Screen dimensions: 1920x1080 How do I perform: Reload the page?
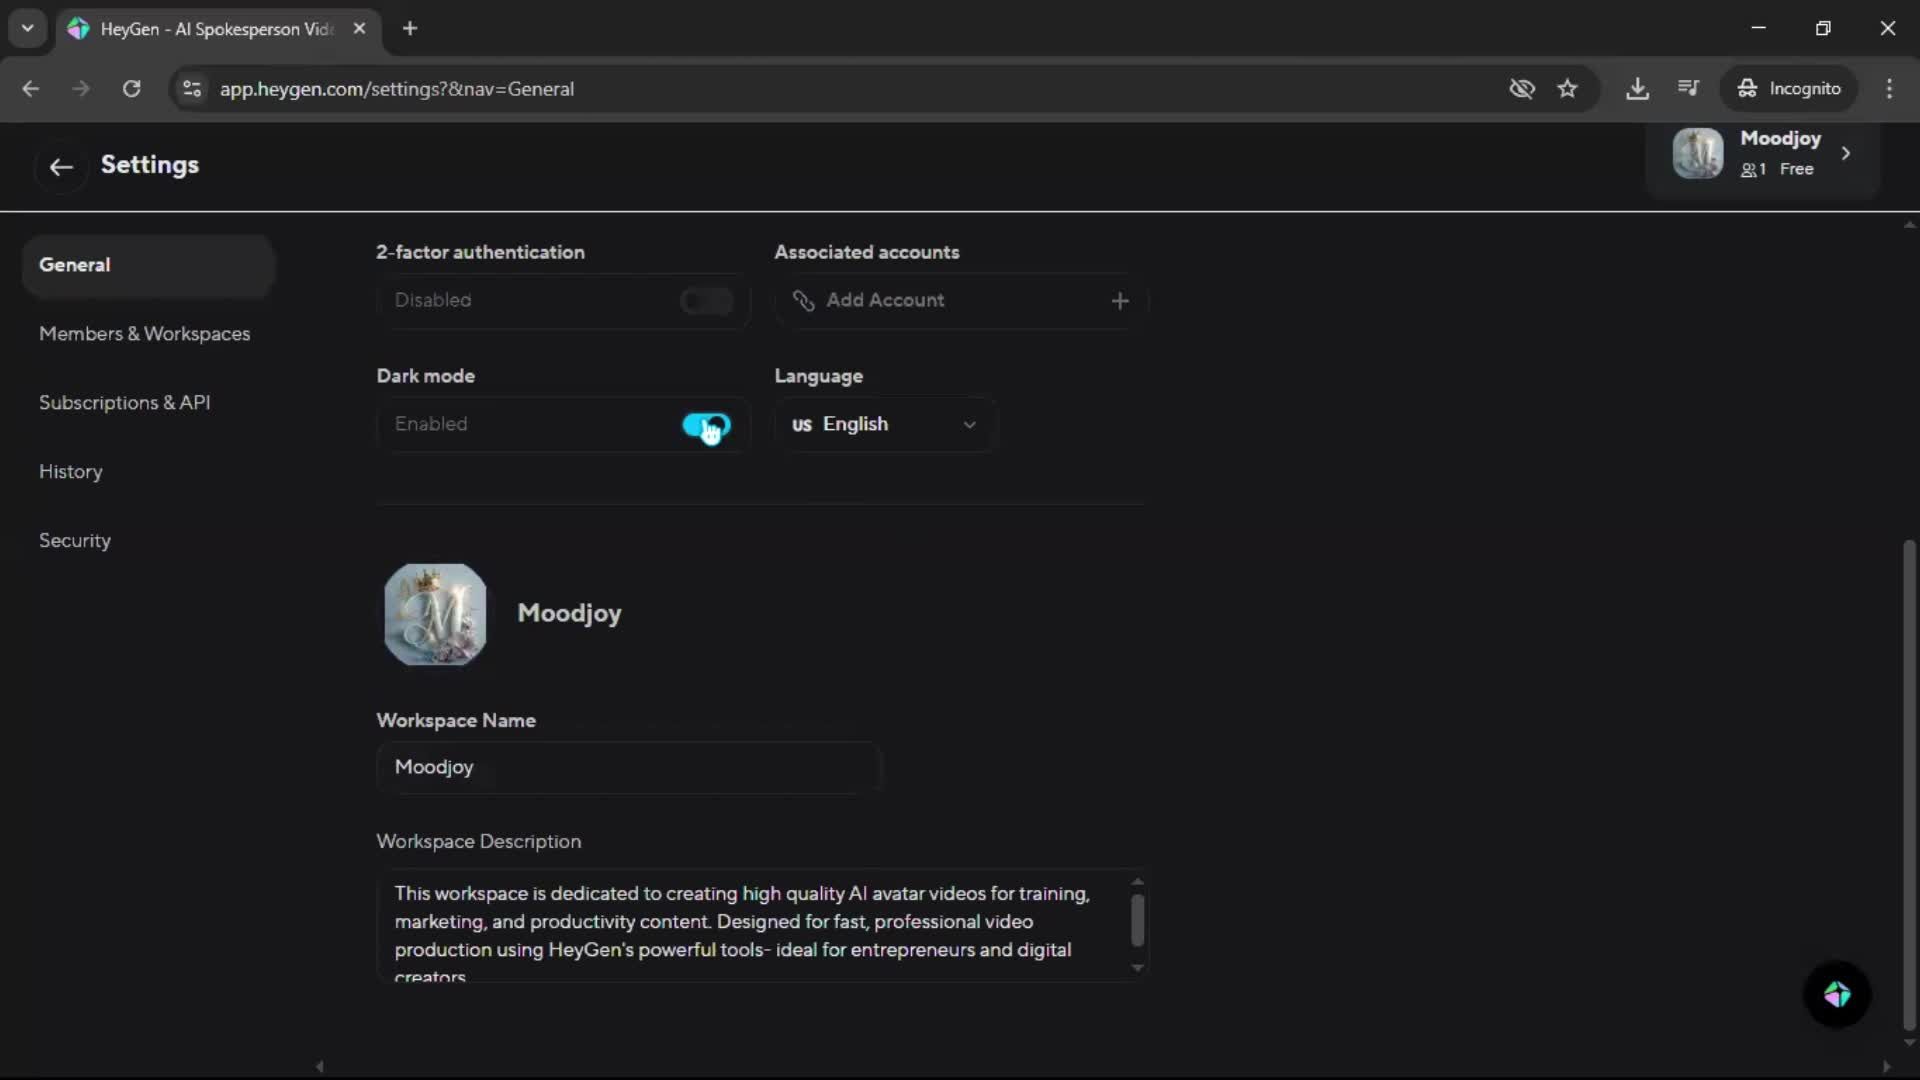click(131, 89)
